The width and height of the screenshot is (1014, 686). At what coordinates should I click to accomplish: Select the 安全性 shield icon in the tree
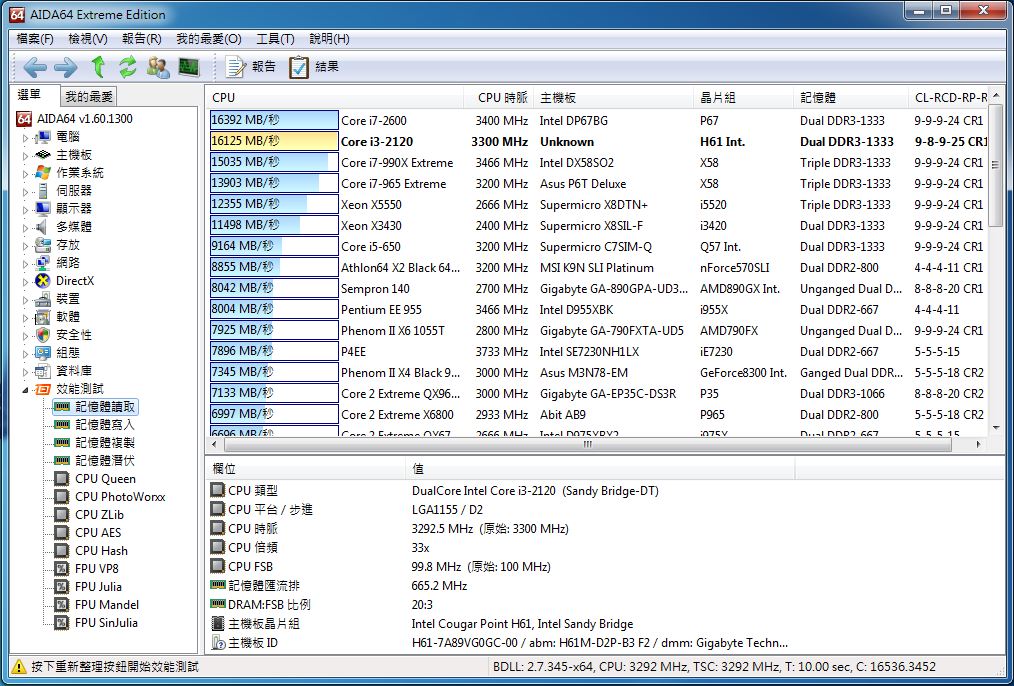point(43,335)
